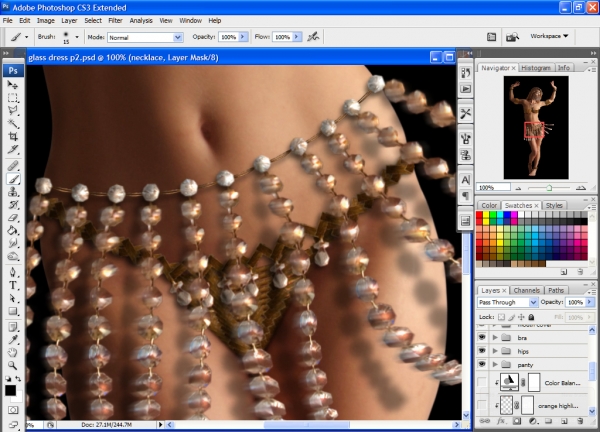Image resolution: width=600 pixels, height=432 pixels.
Task: Select the Paint Bucket tool
Action: pyautogui.click(x=13, y=230)
